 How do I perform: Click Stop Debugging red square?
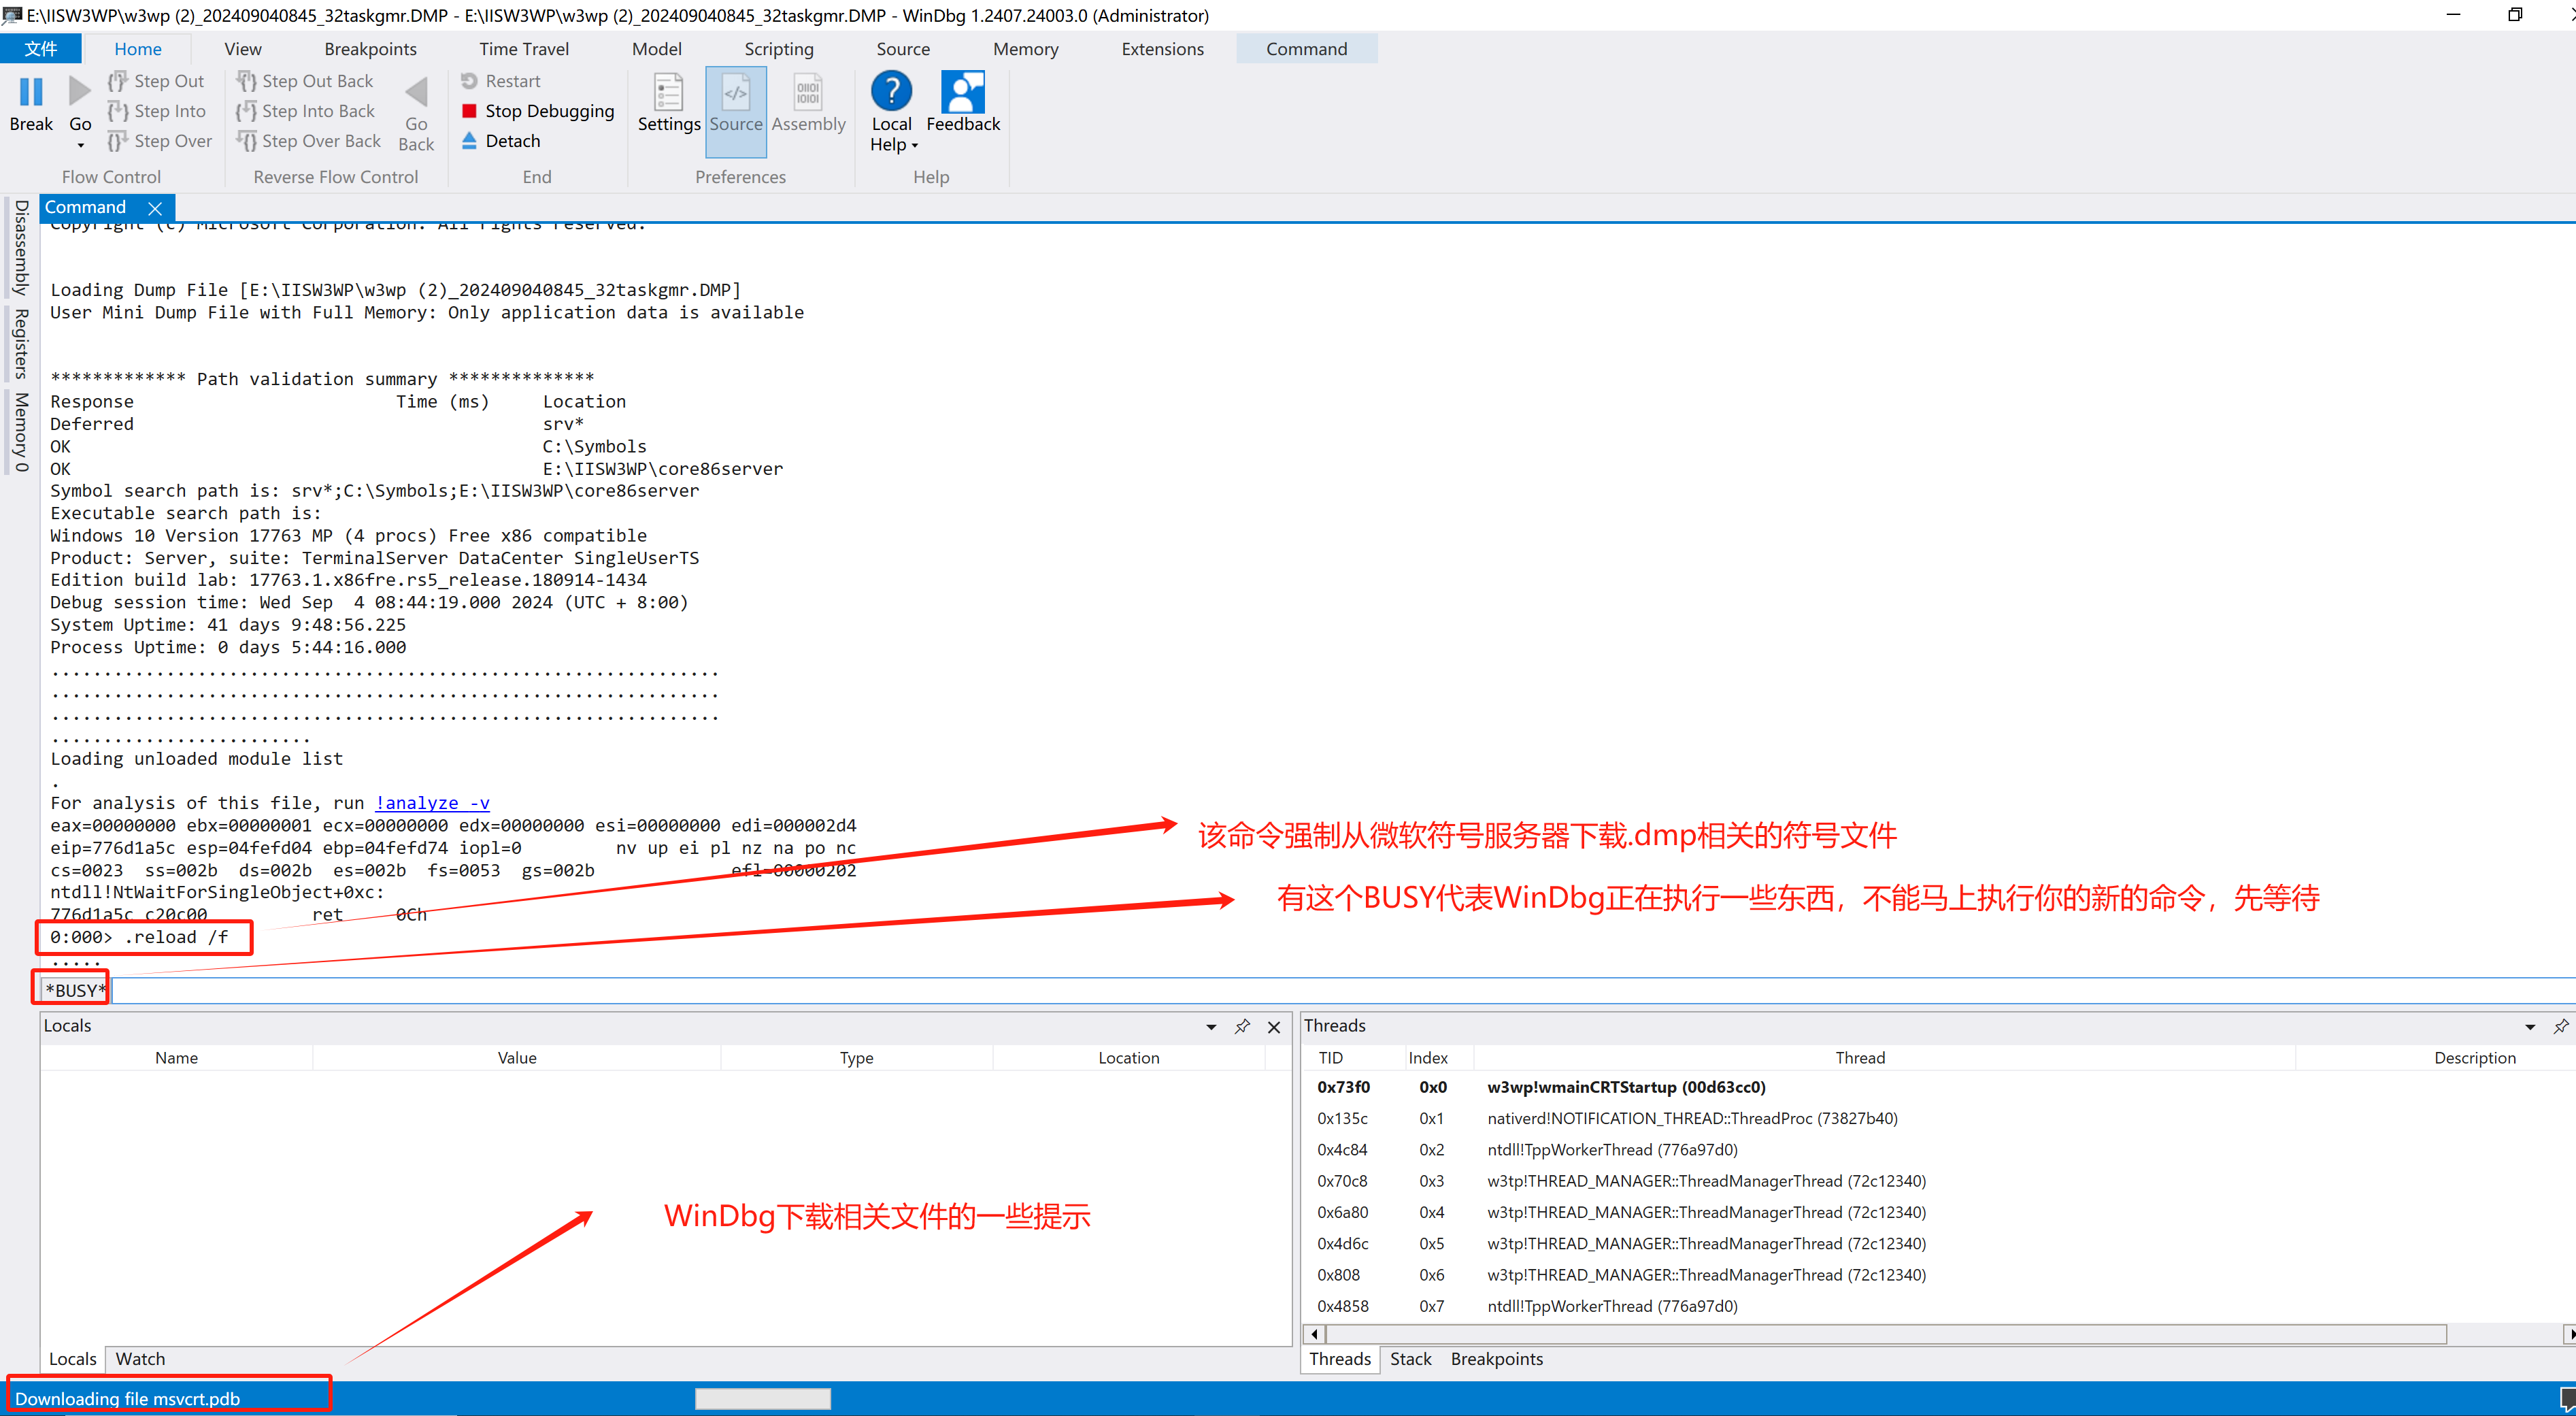[x=469, y=111]
